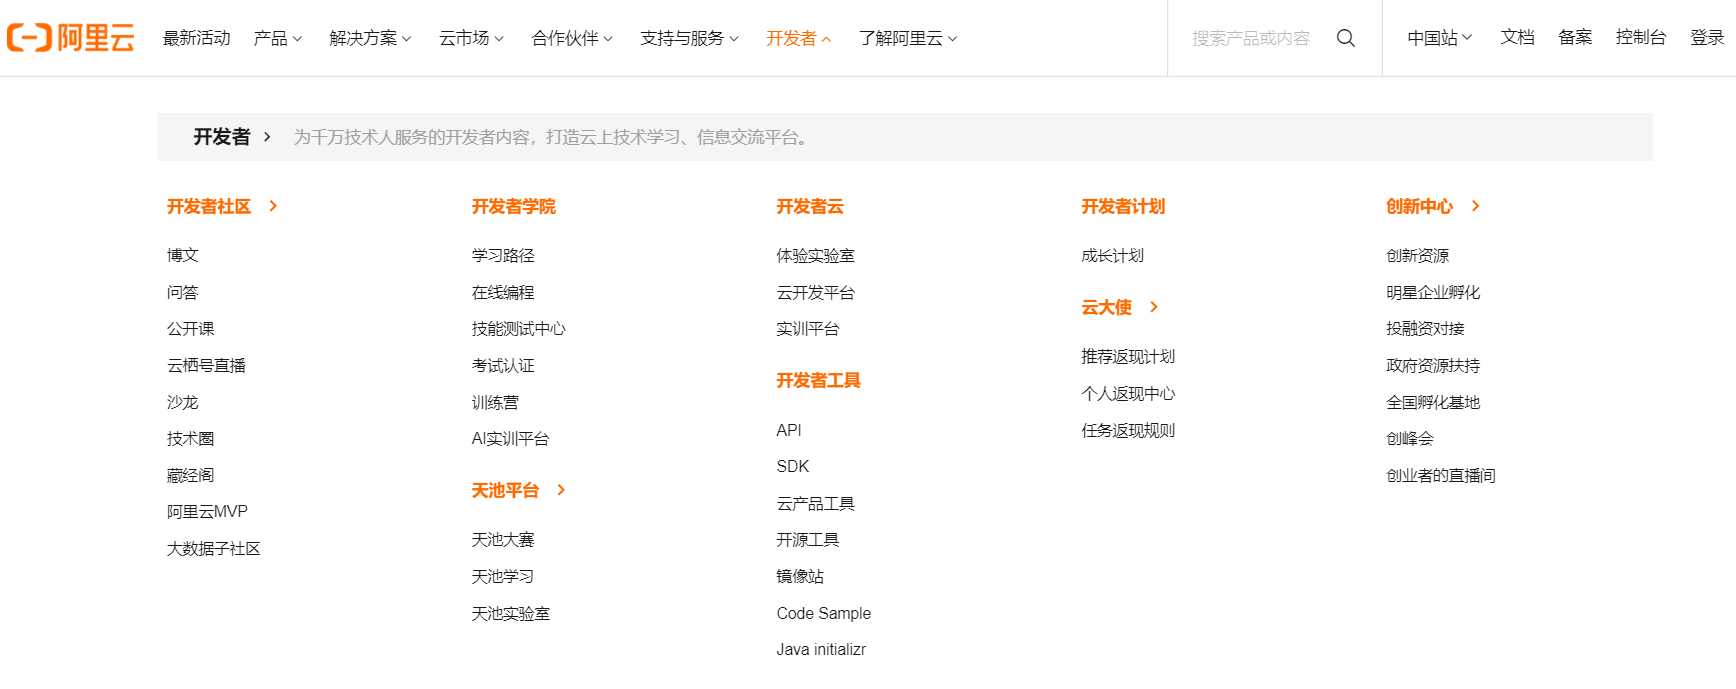Open the 镜像站 link
Screen dimensions: 1736x689
pos(800,576)
